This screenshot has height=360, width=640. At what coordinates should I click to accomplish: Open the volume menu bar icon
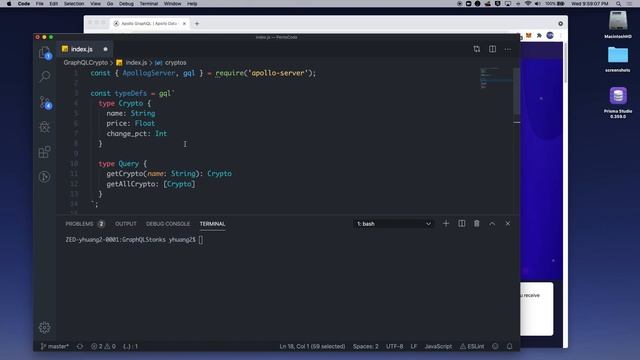[538, 4]
